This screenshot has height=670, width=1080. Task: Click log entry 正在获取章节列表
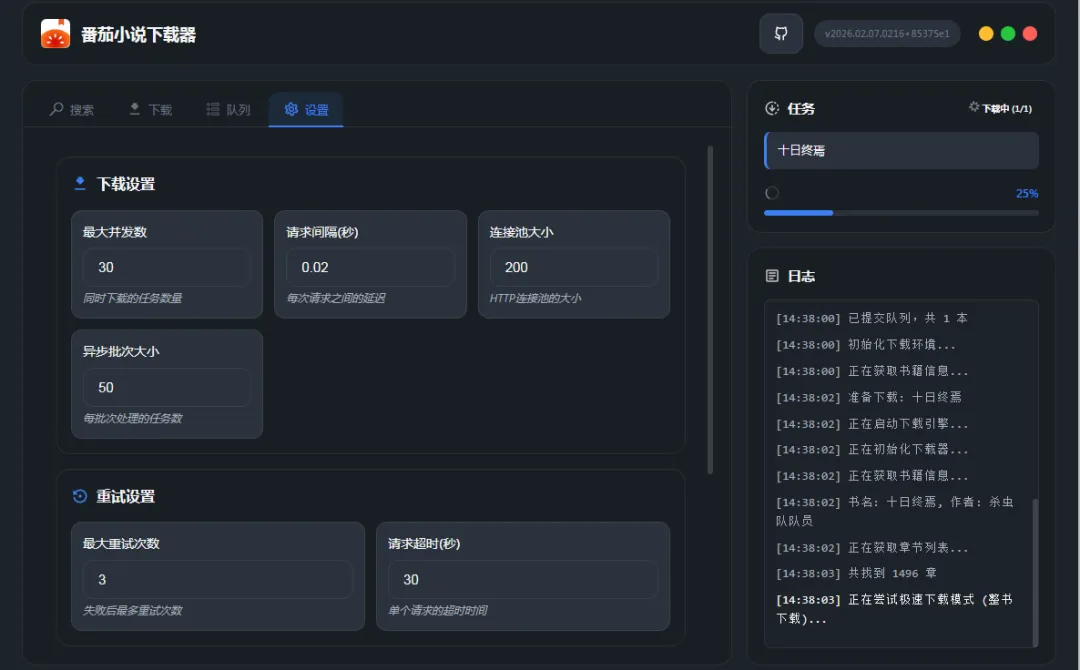click(x=872, y=548)
